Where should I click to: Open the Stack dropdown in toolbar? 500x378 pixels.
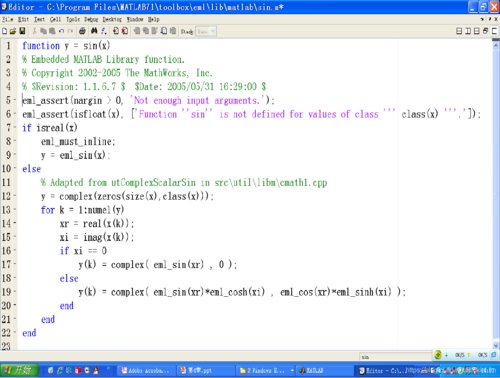(x=206, y=32)
